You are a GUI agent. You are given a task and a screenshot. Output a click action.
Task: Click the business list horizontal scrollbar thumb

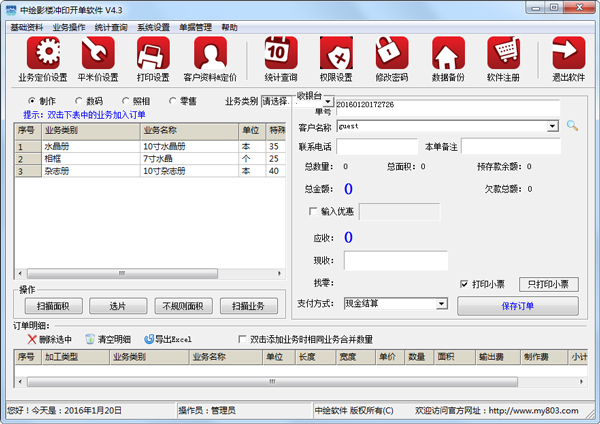click(x=122, y=273)
